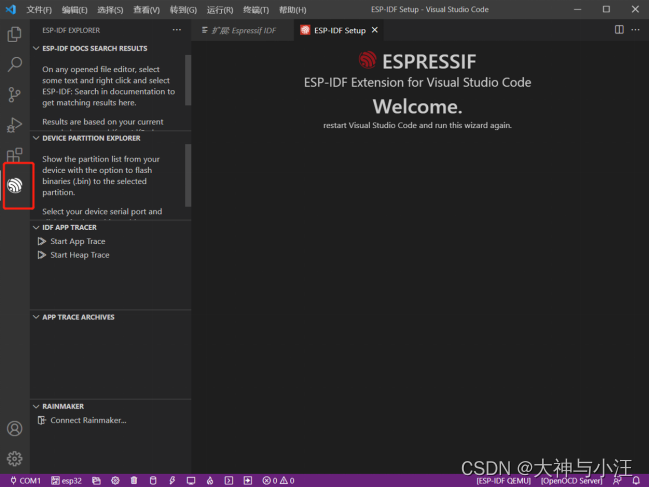
Task: Close the ESP-IDF Setup tab
Action: pyautogui.click(x=375, y=30)
